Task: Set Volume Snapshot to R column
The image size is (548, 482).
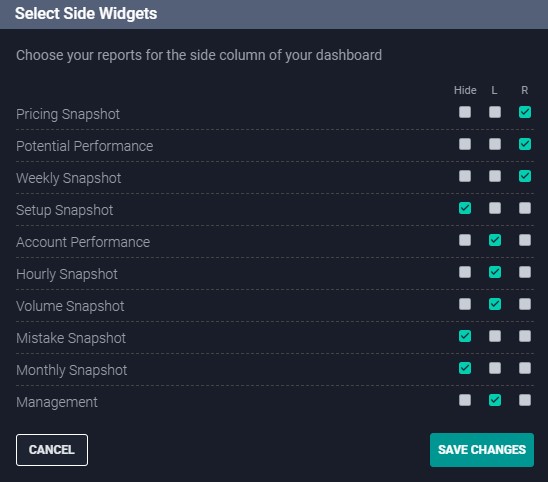Action: [525, 304]
